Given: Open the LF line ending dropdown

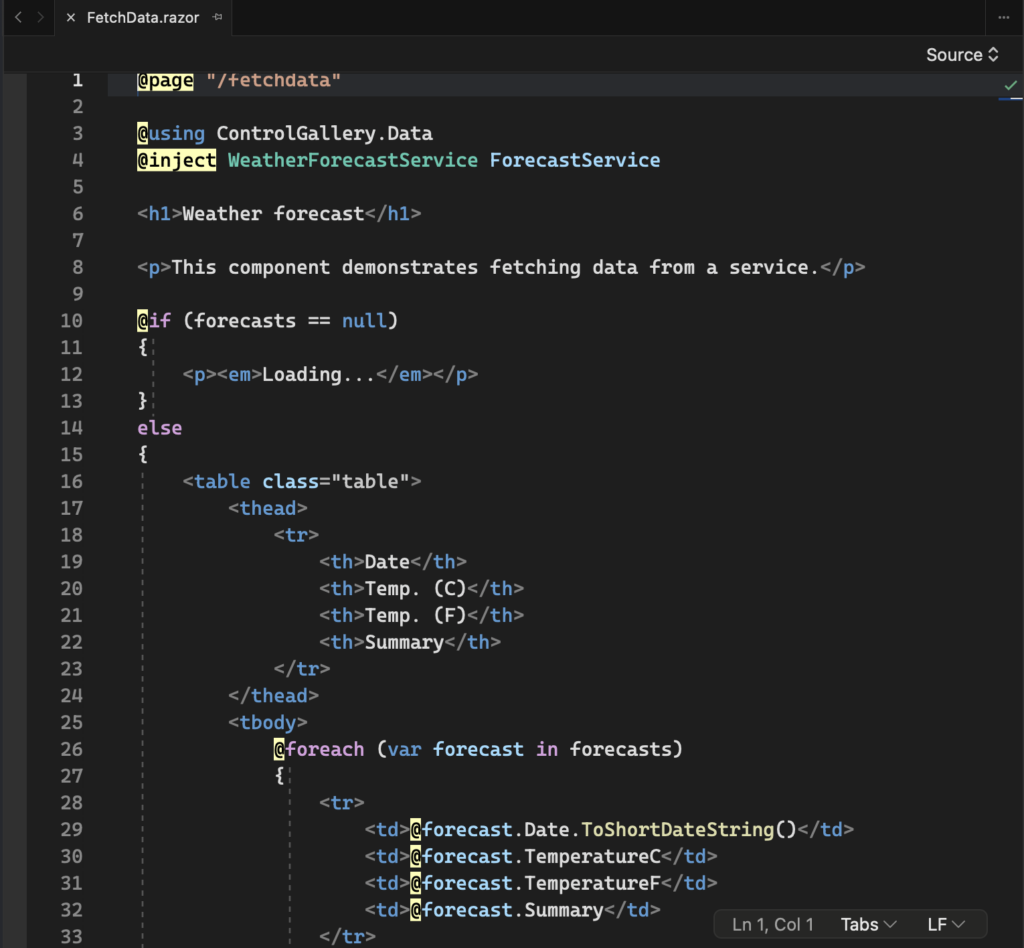Looking at the screenshot, I should [945, 924].
